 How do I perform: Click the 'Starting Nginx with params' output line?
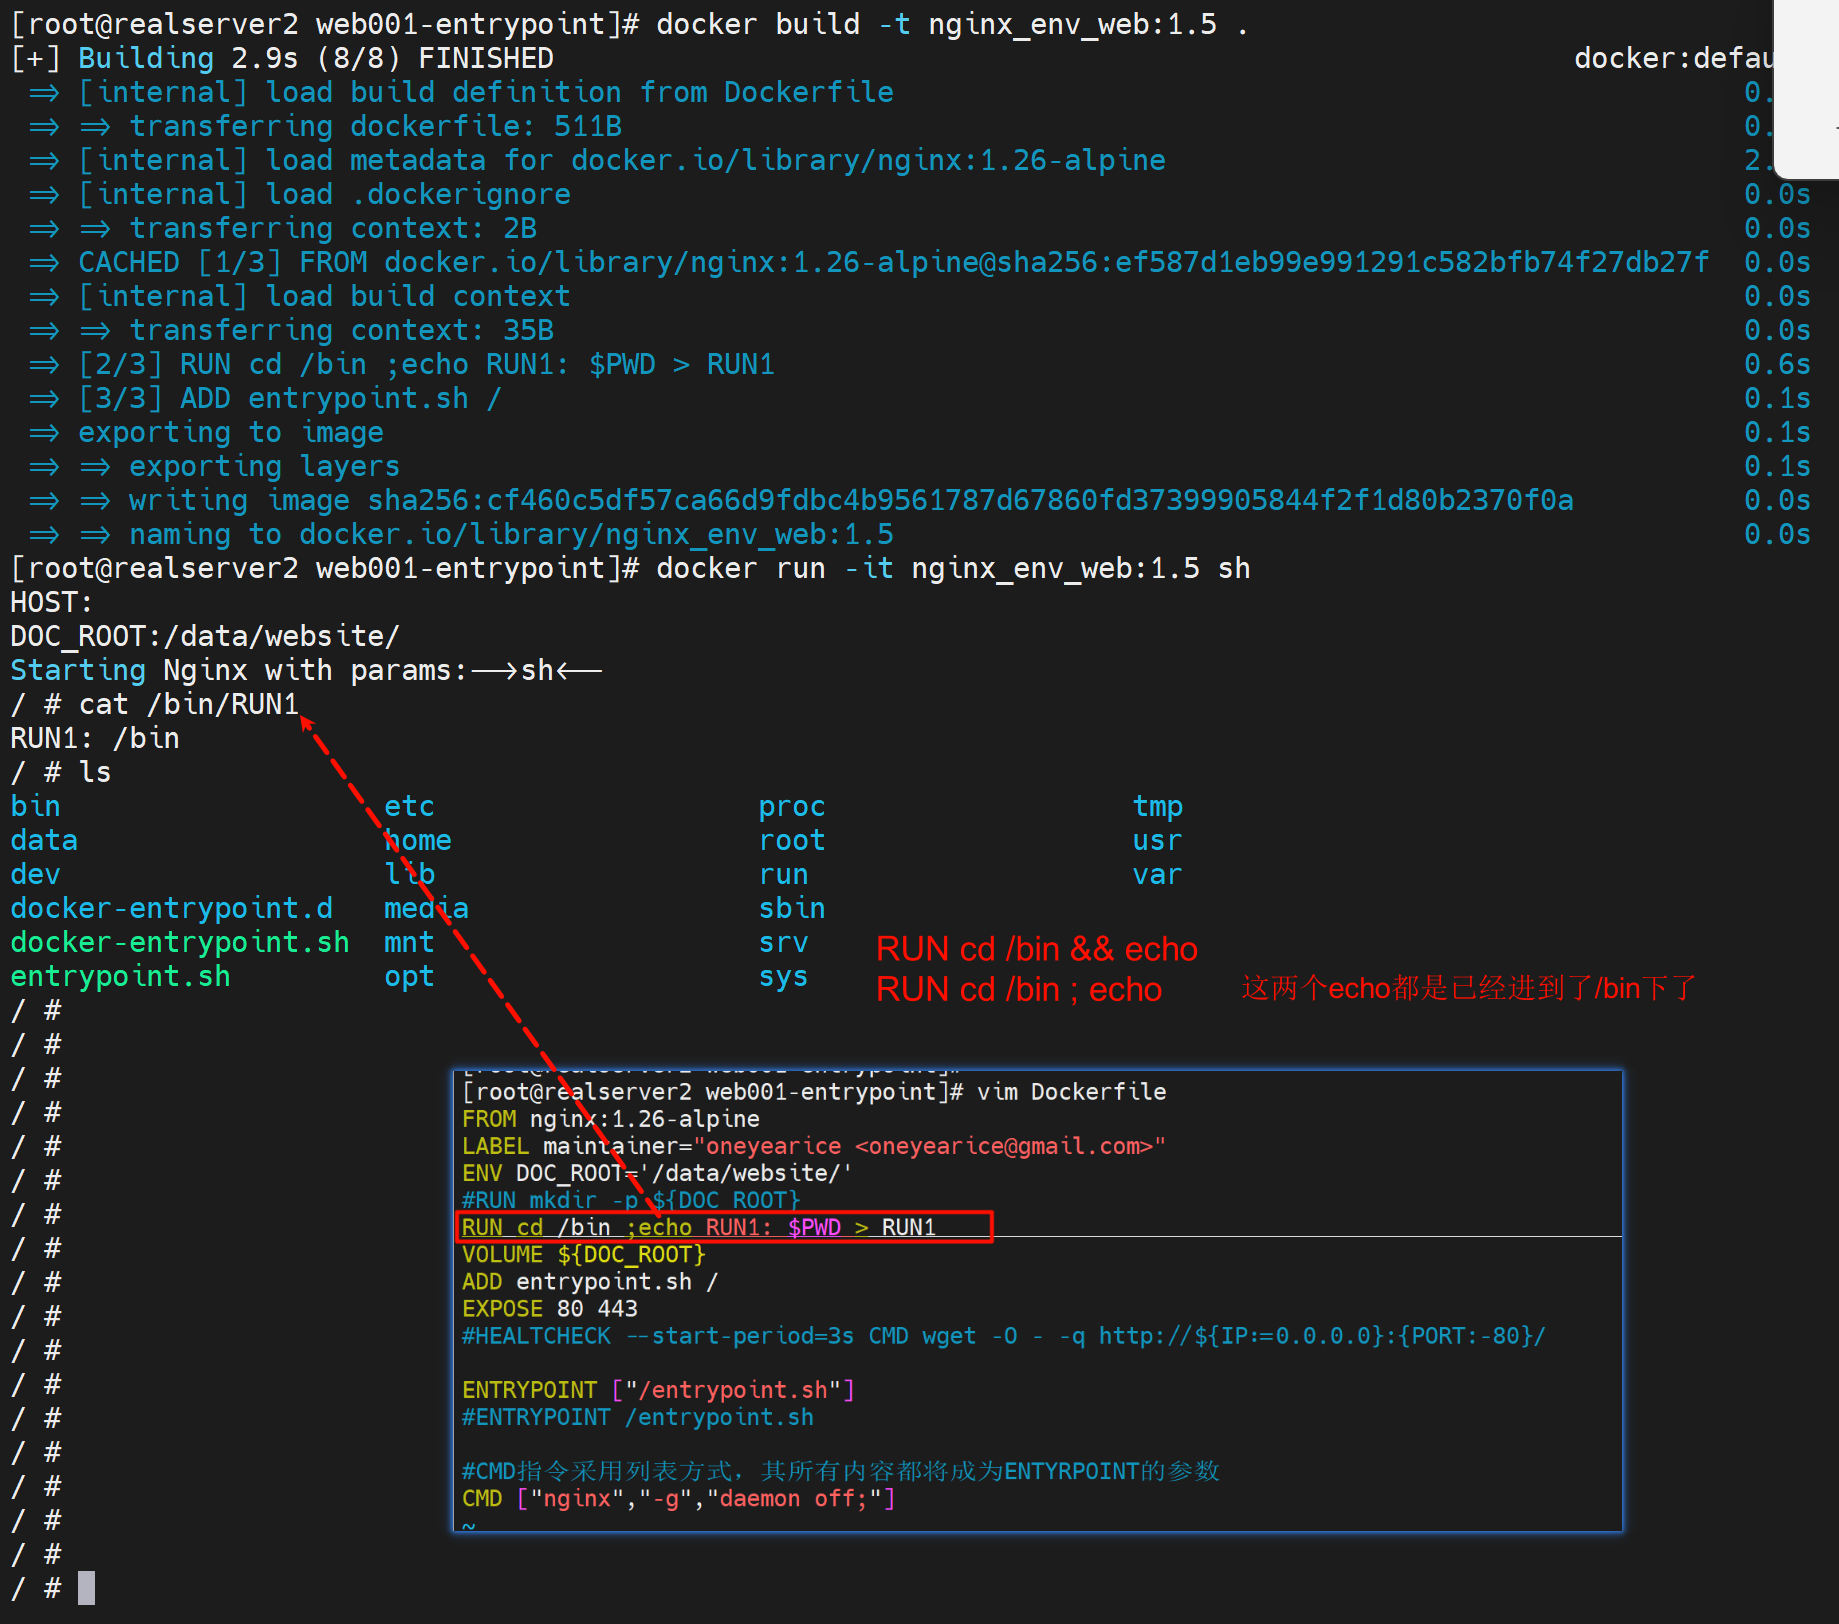pos(305,670)
